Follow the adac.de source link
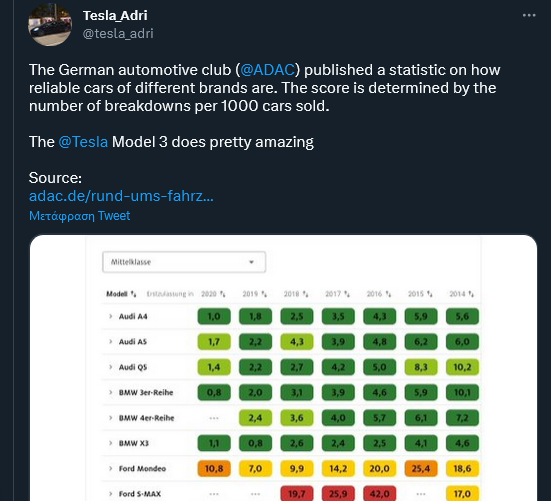The image size is (551, 501). [x=121, y=196]
